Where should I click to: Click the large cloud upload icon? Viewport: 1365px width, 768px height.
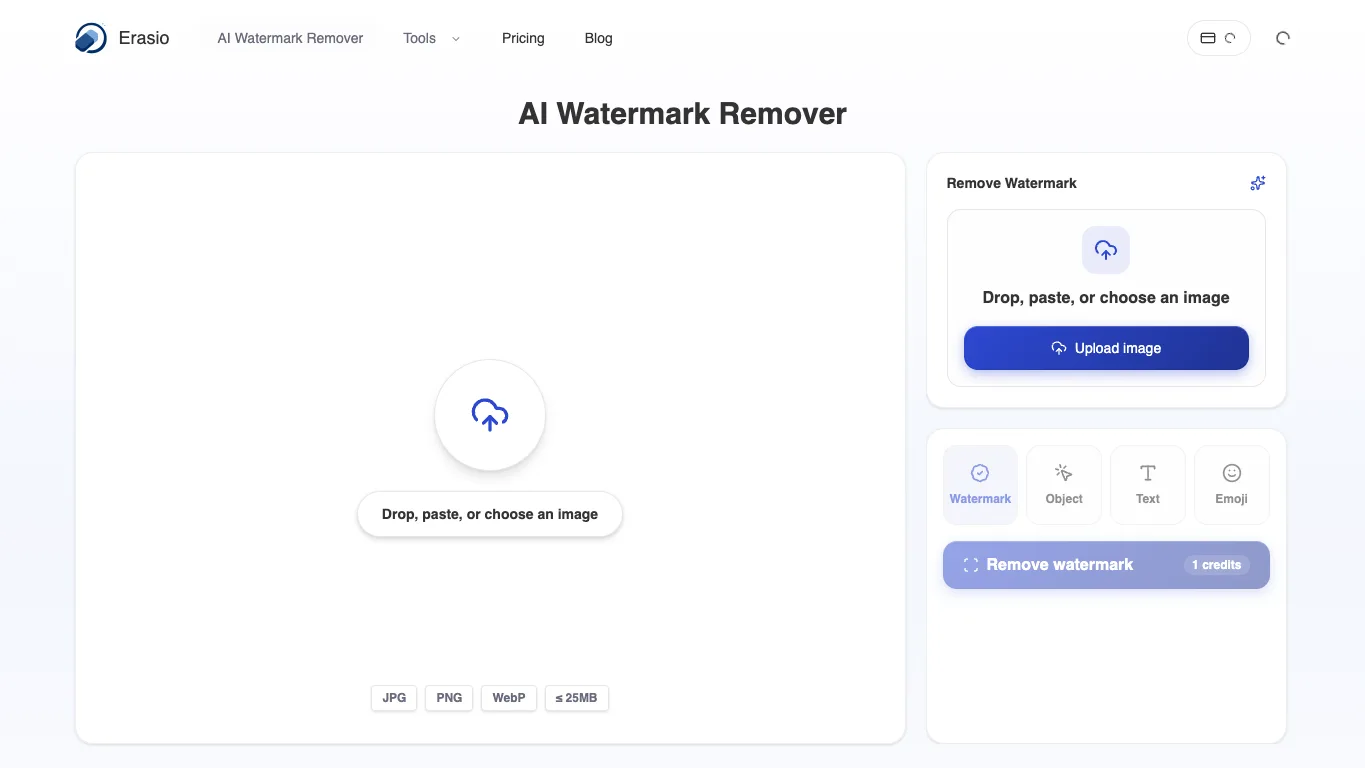[490, 414]
